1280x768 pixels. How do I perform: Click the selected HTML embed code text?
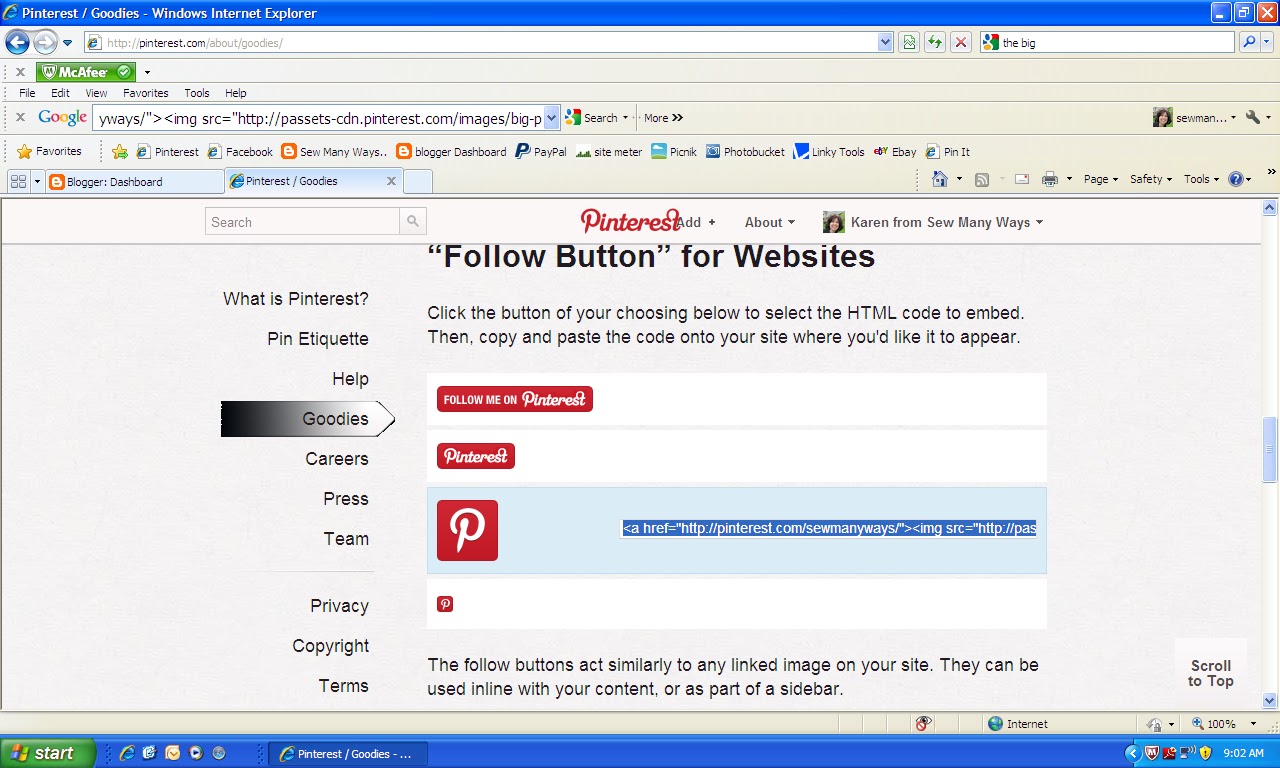click(x=829, y=528)
